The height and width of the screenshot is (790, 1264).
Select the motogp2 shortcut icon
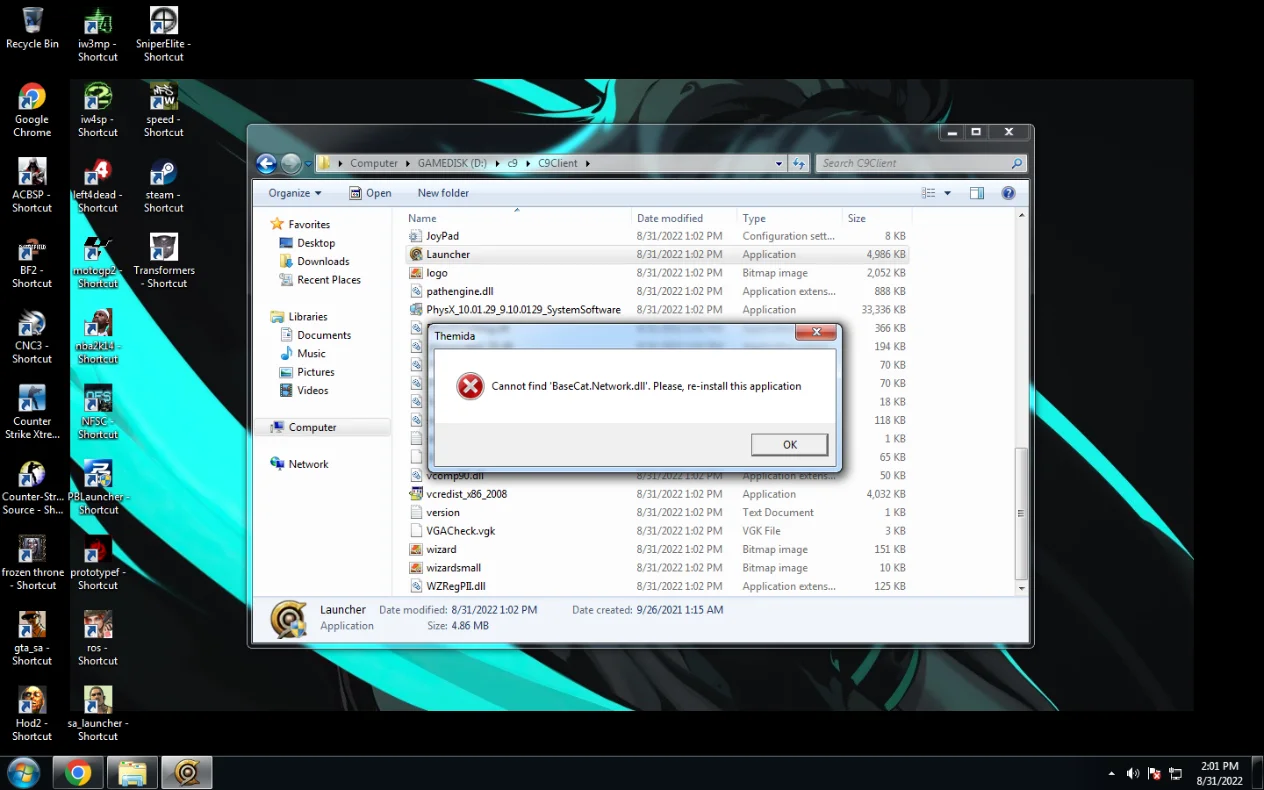click(x=98, y=262)
